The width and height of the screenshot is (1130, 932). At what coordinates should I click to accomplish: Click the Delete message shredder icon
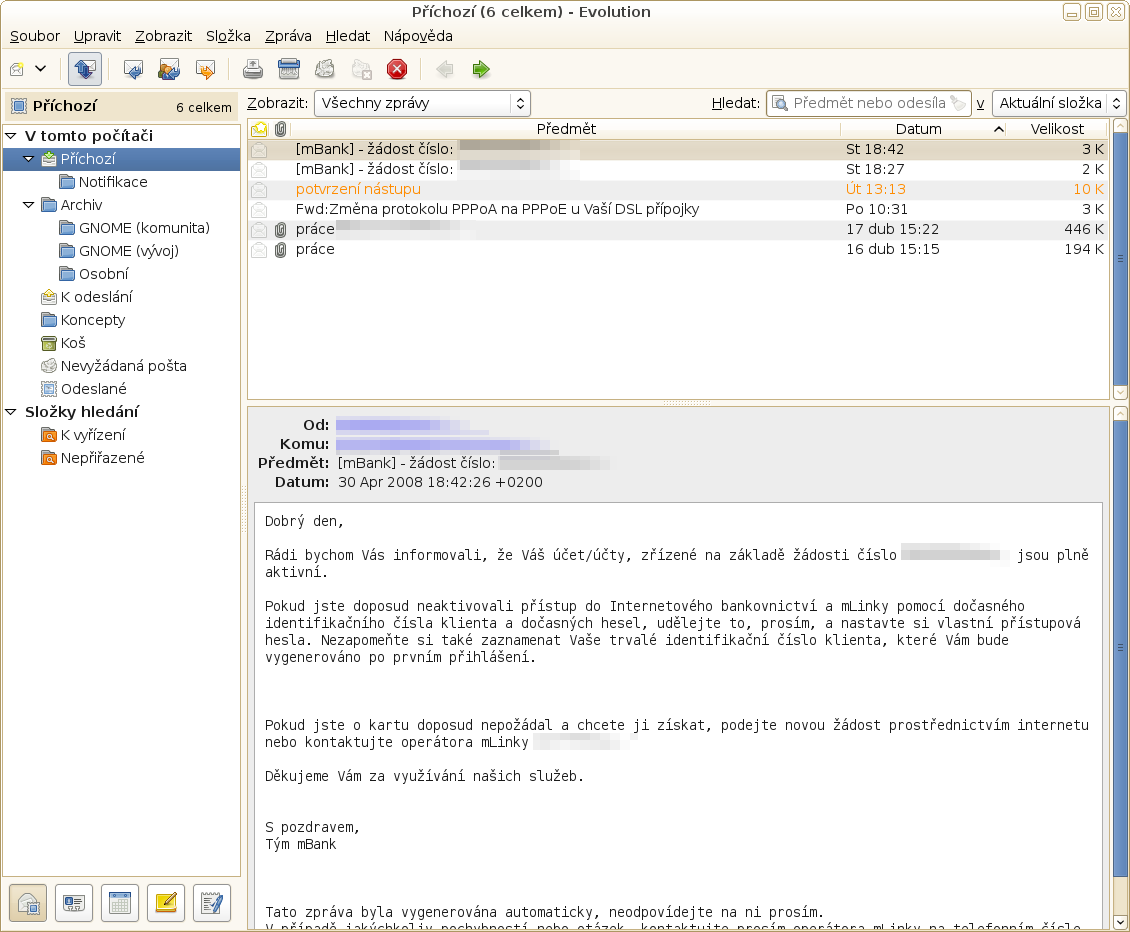289,69
